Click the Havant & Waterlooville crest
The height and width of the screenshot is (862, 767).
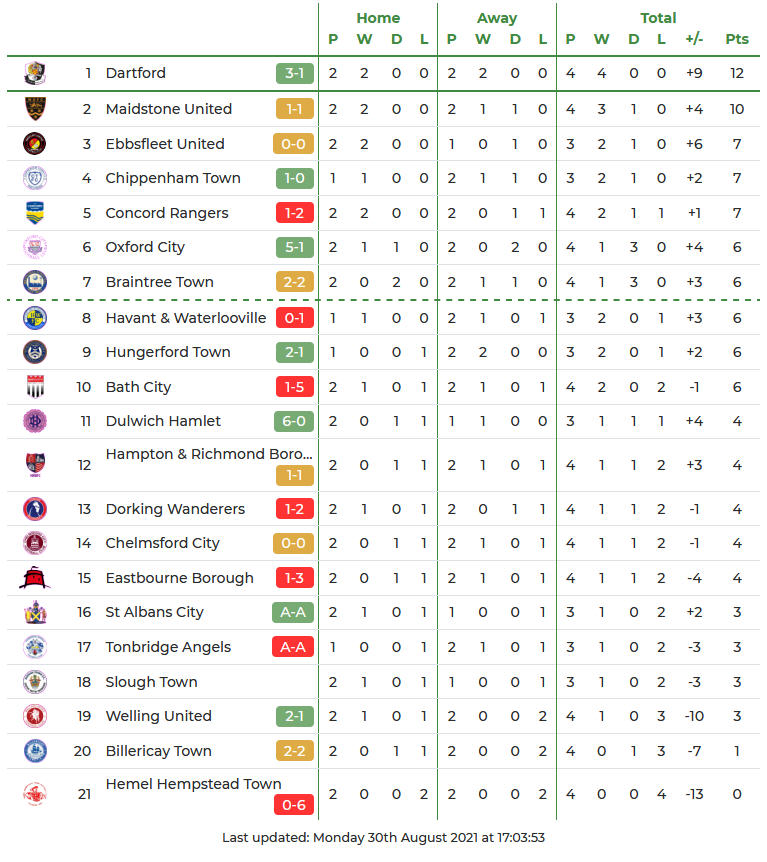pyautogui.click(x=34, y=318)
